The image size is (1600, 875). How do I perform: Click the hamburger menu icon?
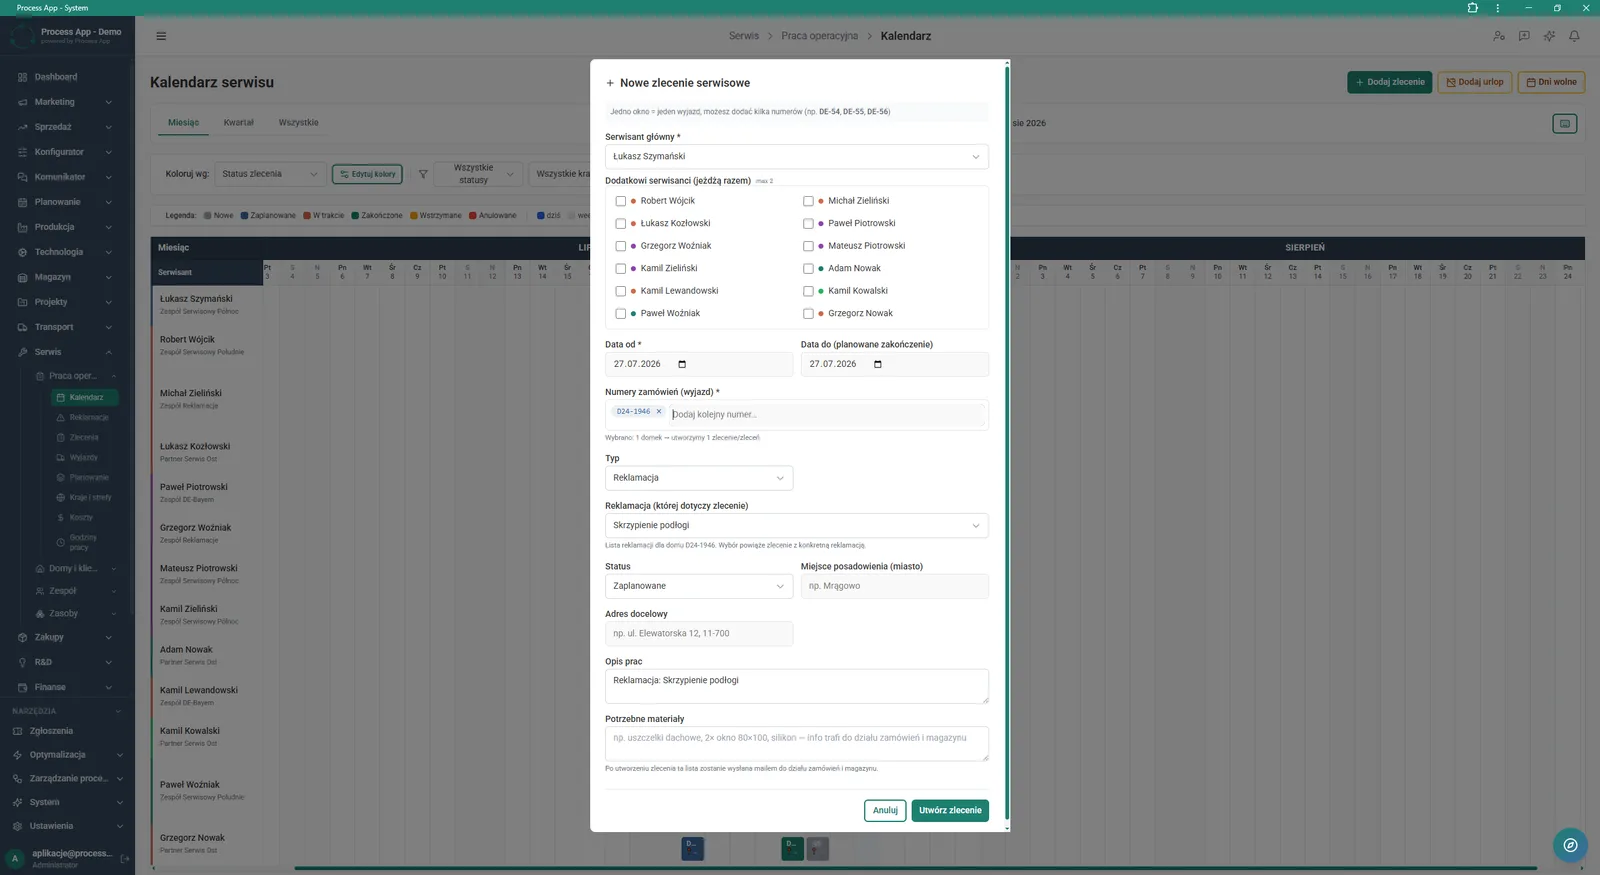[161, 36]
